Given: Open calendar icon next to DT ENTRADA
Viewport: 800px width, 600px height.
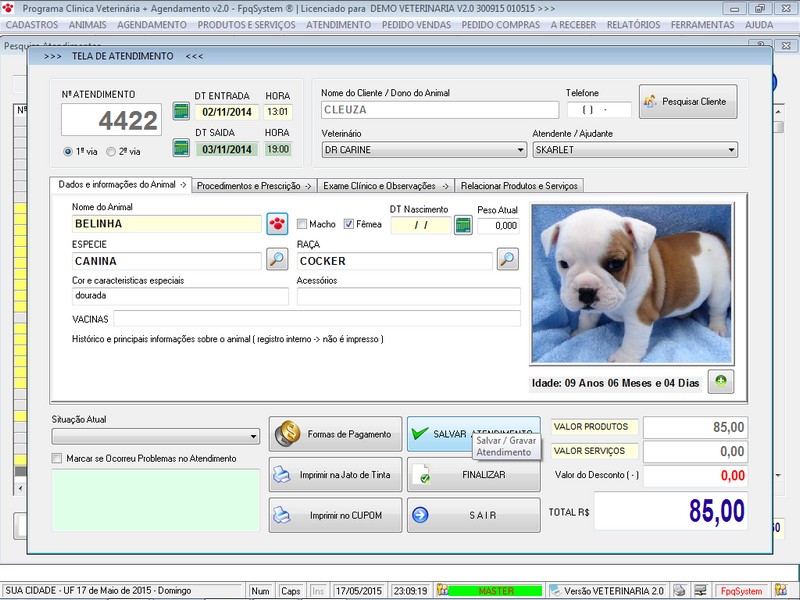Looking at the screenshot, I should point(181,111).
